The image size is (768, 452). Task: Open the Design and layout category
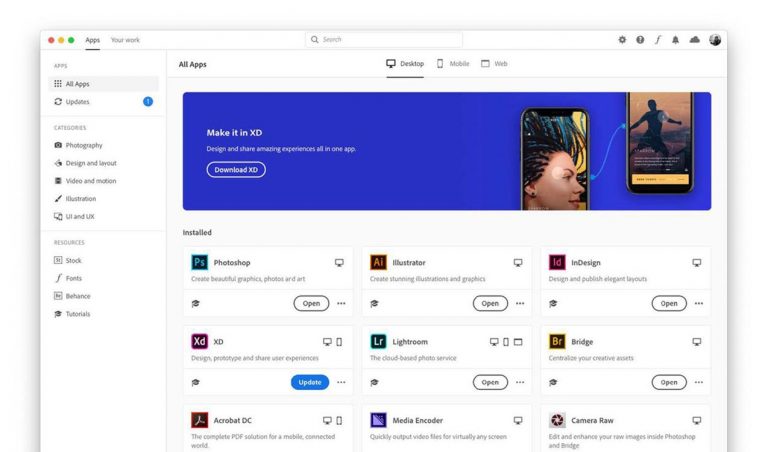pyautogui.click(x=85, y=163)
